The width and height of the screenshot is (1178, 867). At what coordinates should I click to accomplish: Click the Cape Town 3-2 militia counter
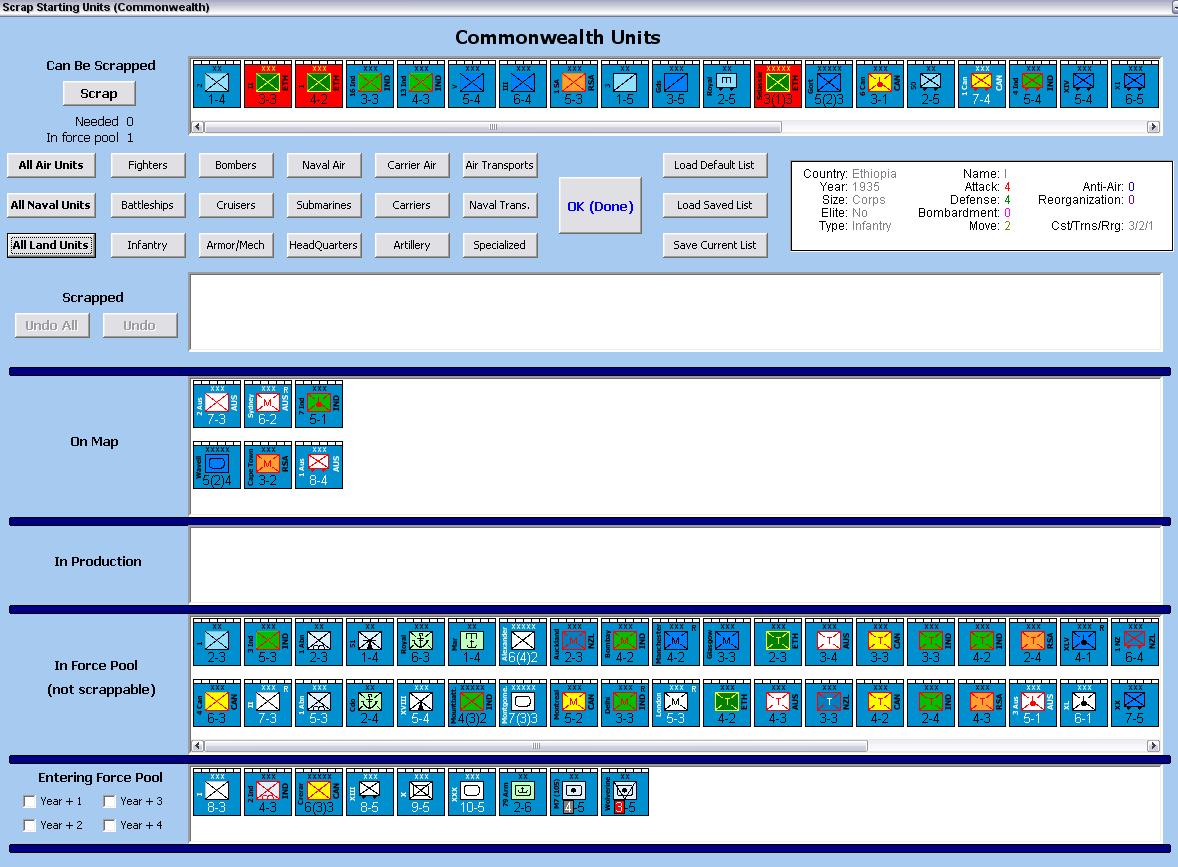tap(268, 465)
